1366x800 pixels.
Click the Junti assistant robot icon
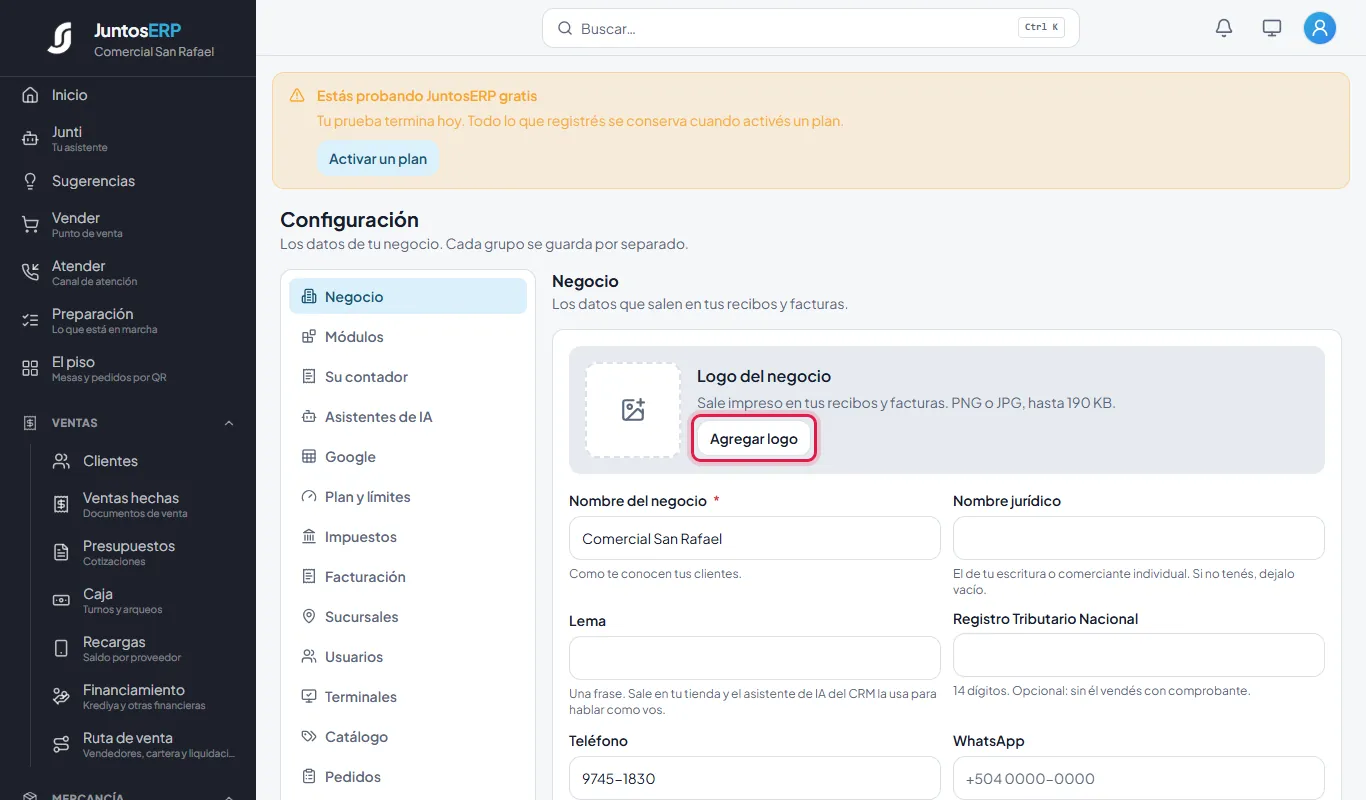[30, 139]
